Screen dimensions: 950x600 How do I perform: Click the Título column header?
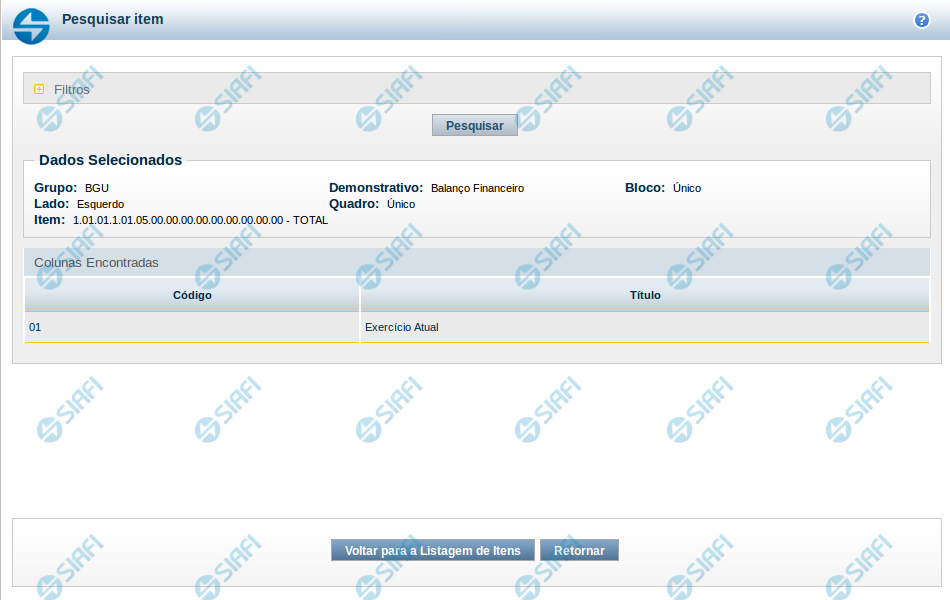point(645,295)
